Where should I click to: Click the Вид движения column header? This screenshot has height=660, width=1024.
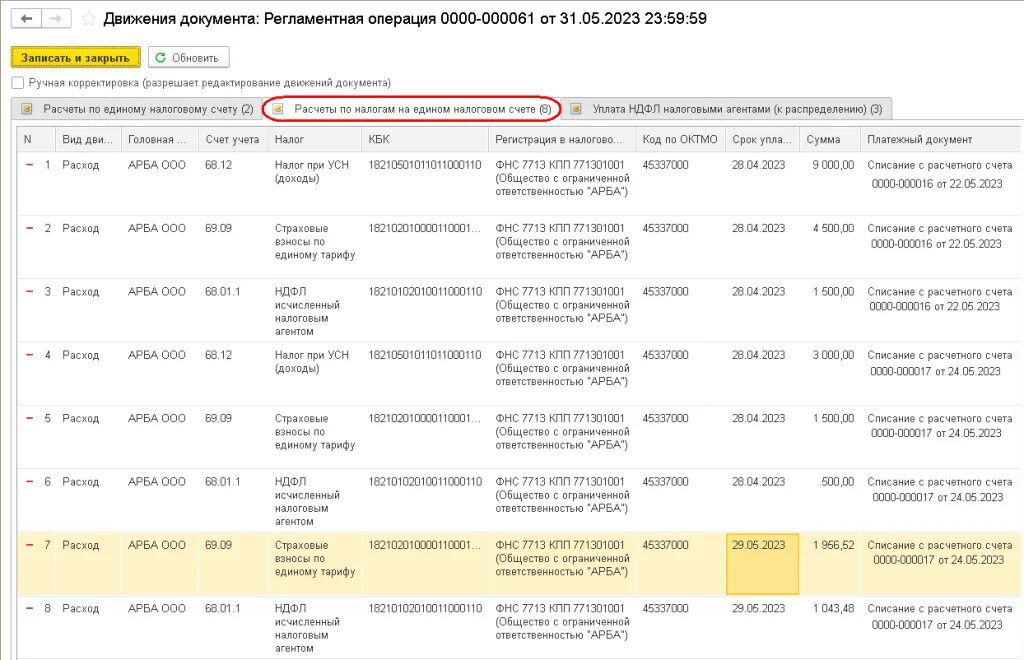tap(88, 139)
